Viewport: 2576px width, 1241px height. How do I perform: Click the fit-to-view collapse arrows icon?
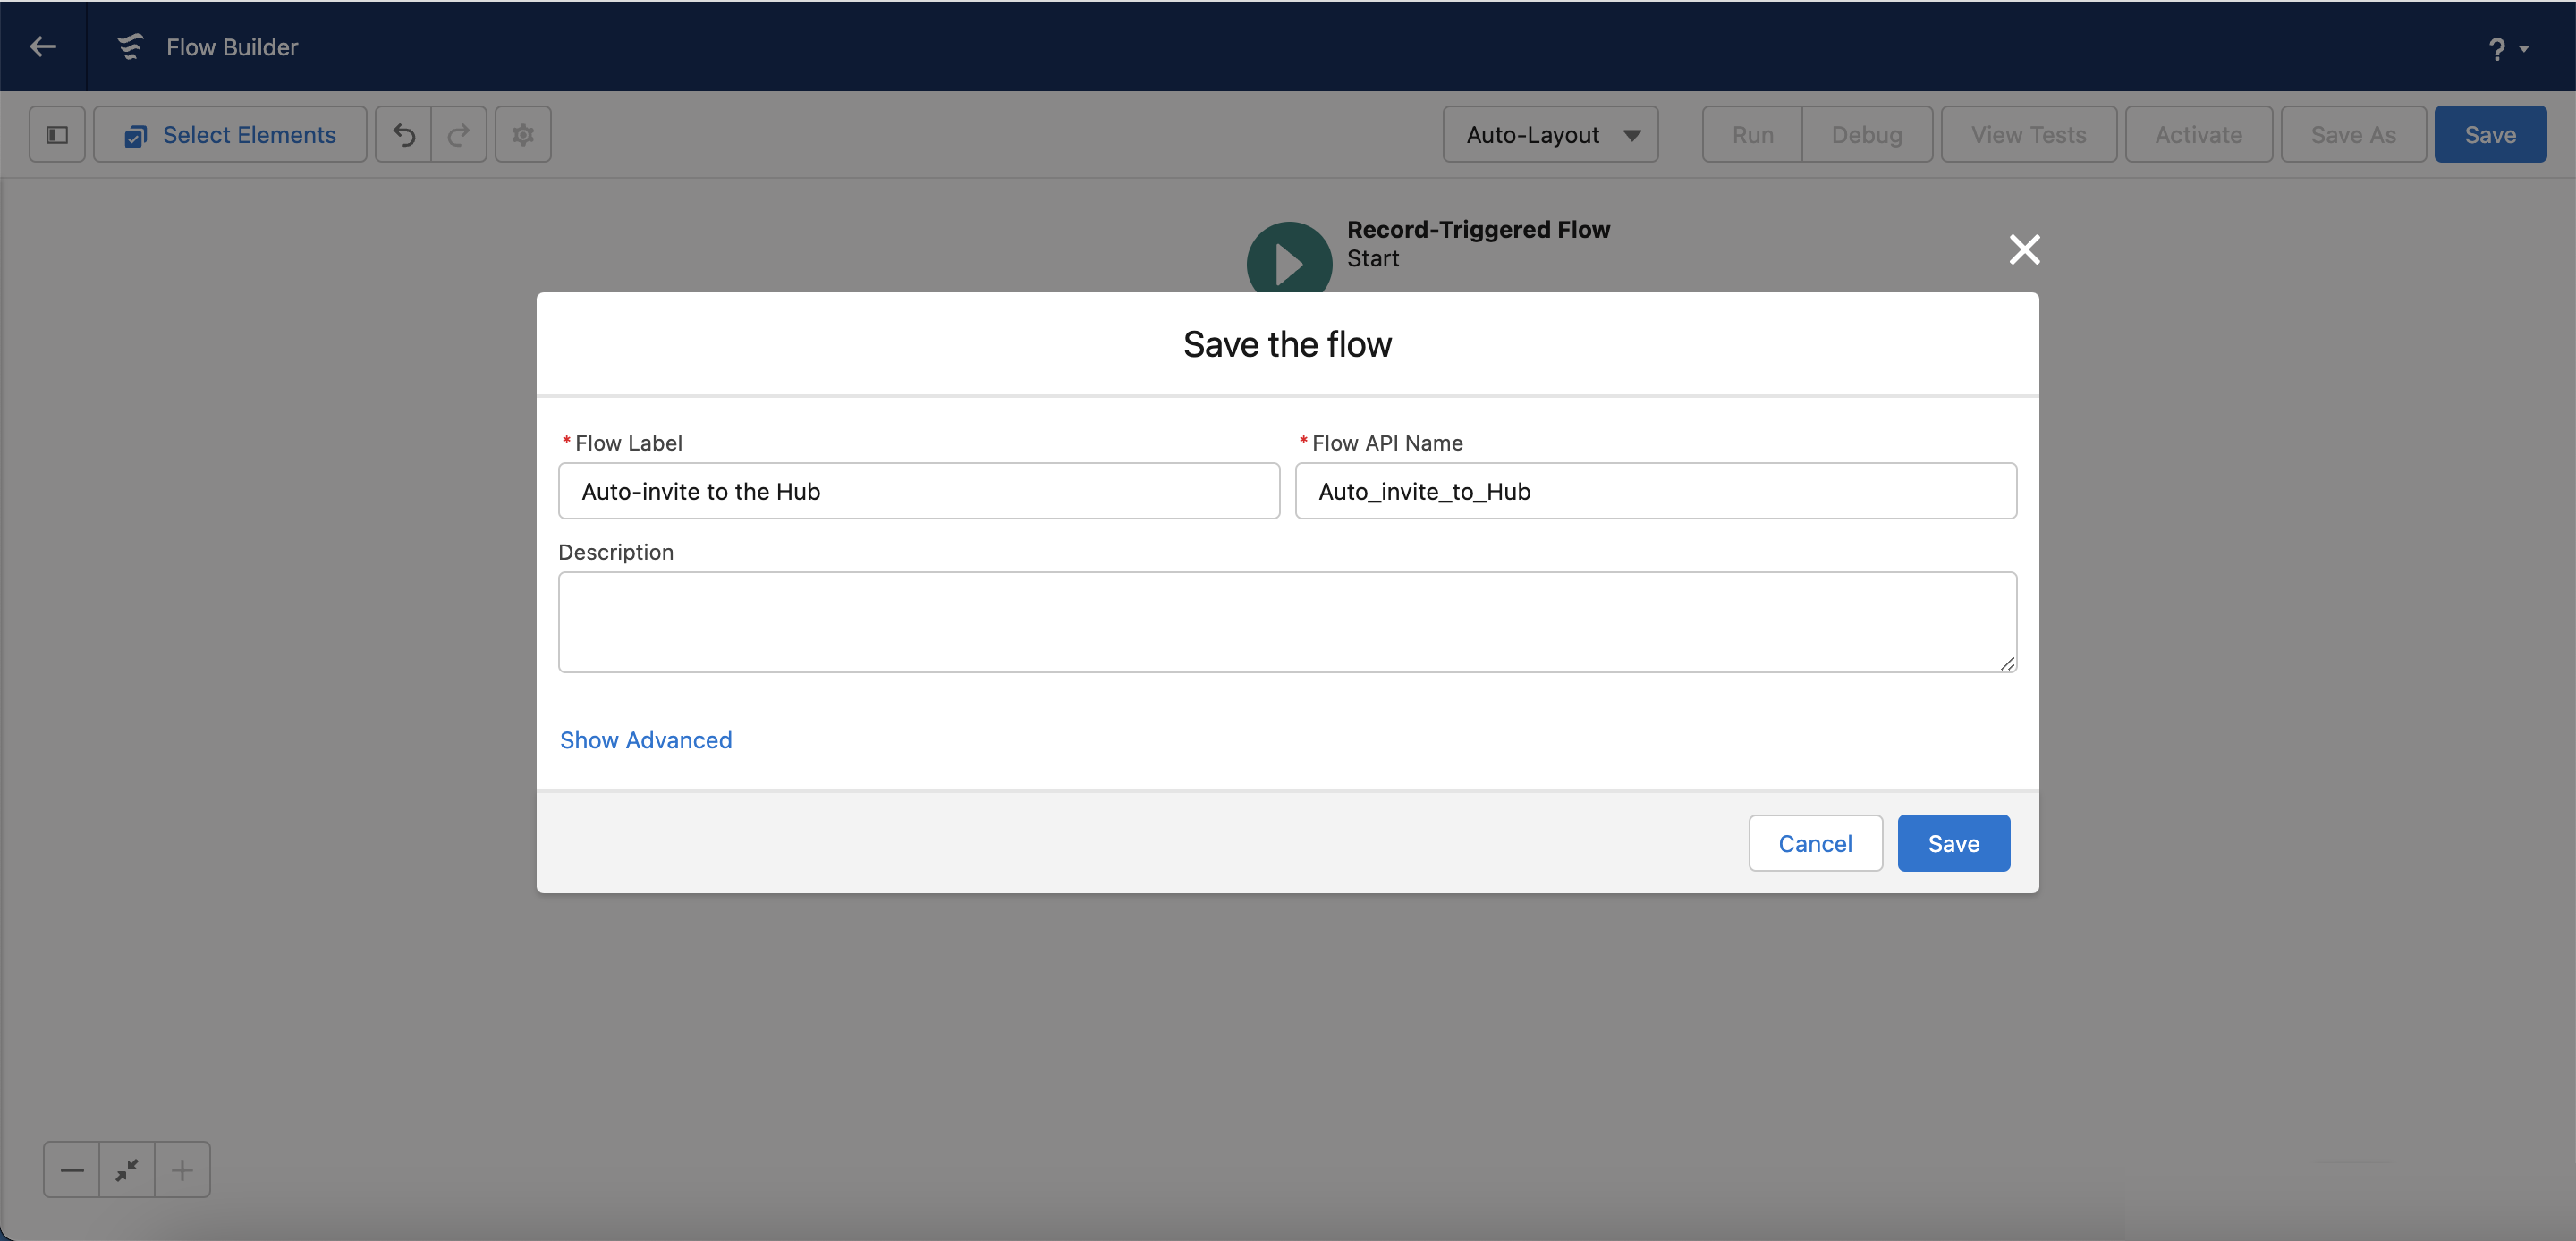click(127, 1169)
